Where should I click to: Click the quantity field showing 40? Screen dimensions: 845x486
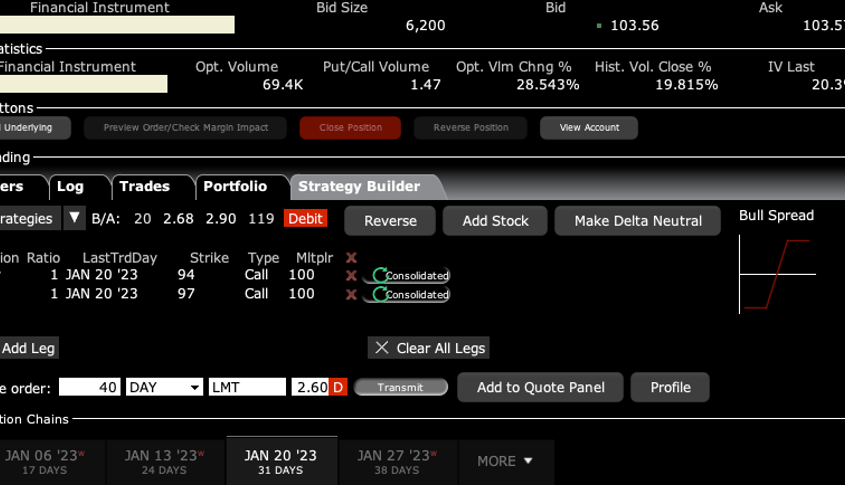(89, 387)
